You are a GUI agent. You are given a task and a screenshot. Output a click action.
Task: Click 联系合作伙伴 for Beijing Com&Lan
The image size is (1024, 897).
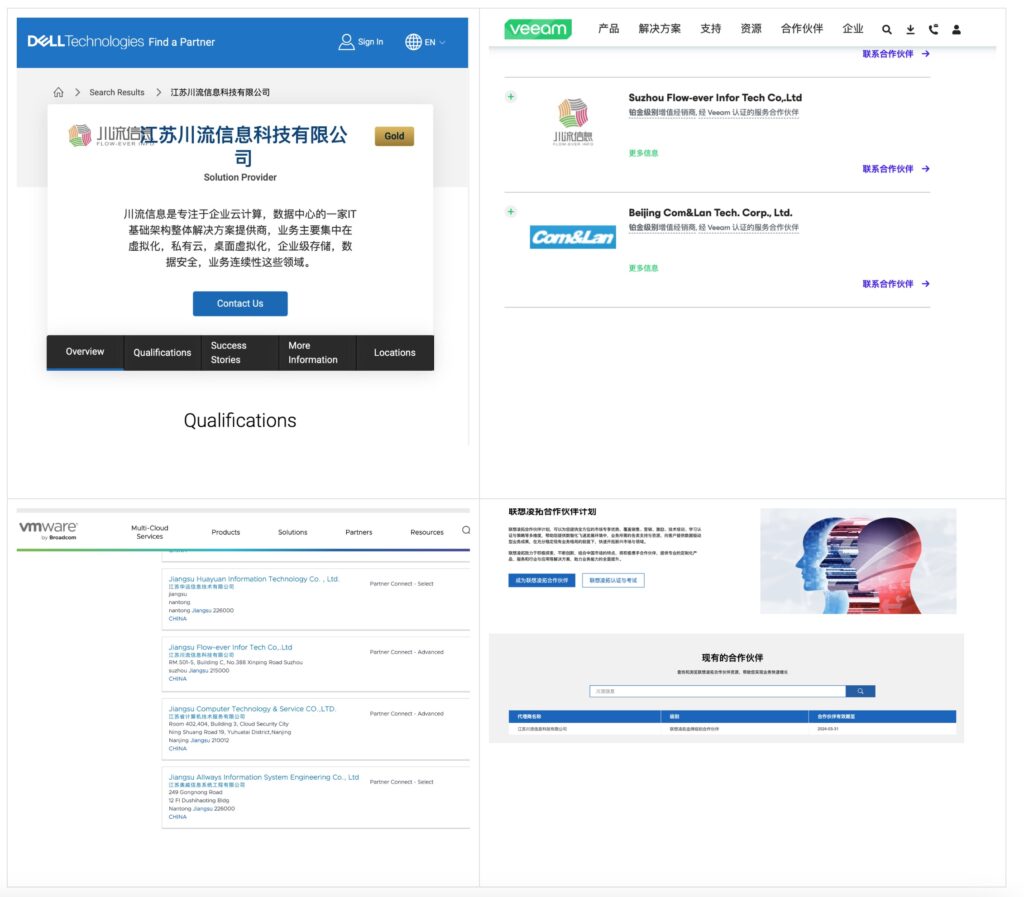tap(895, 284)
